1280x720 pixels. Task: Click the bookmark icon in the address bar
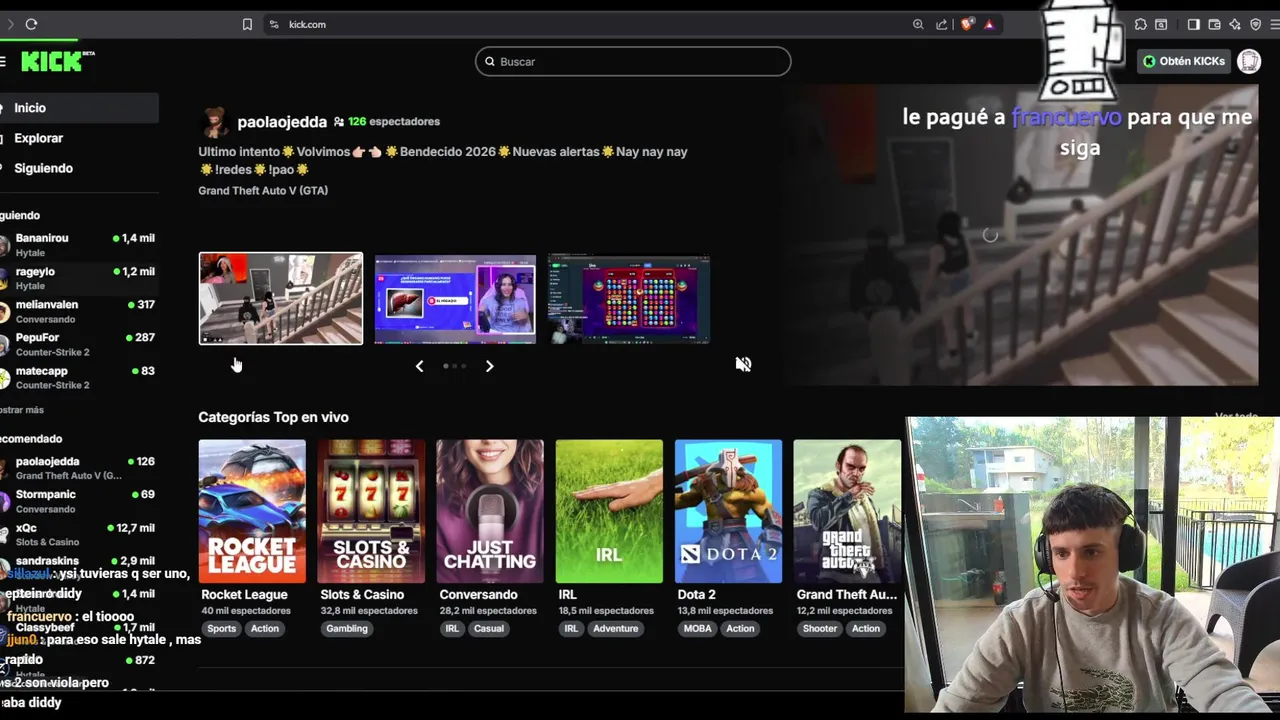[247, 24]
